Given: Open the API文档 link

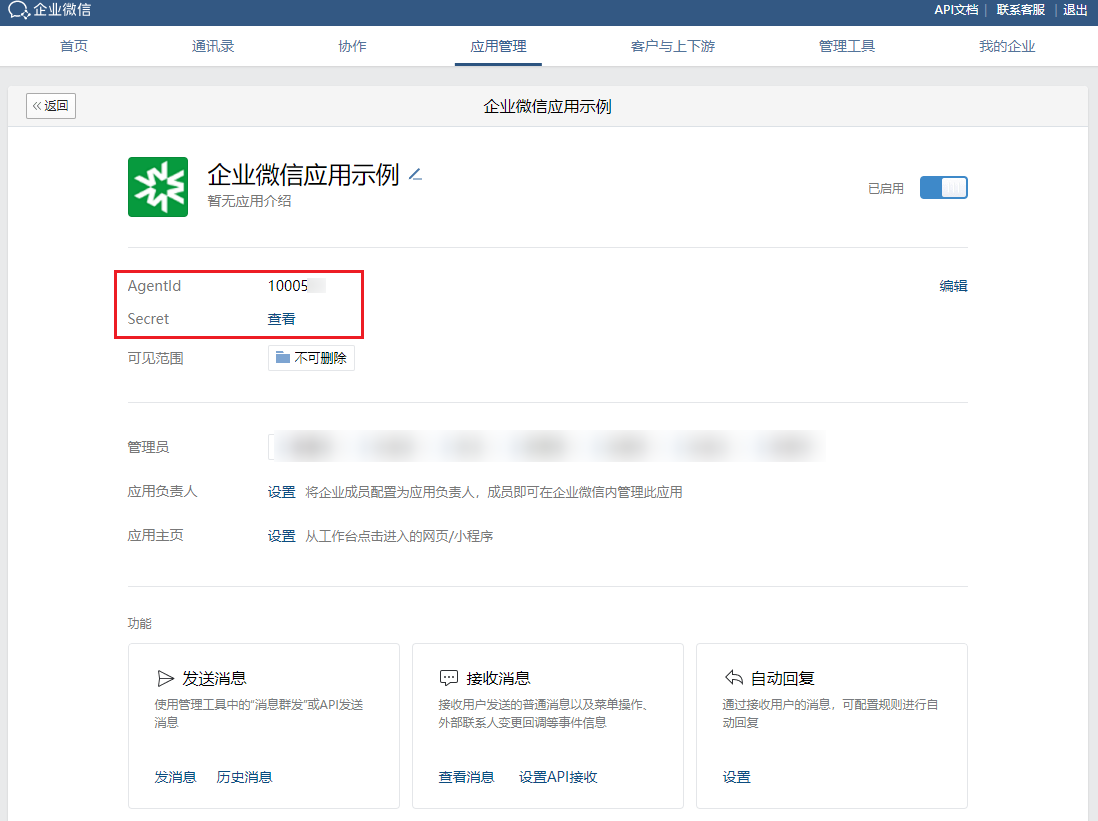Looking at the screenshot, I should (956, 10).
